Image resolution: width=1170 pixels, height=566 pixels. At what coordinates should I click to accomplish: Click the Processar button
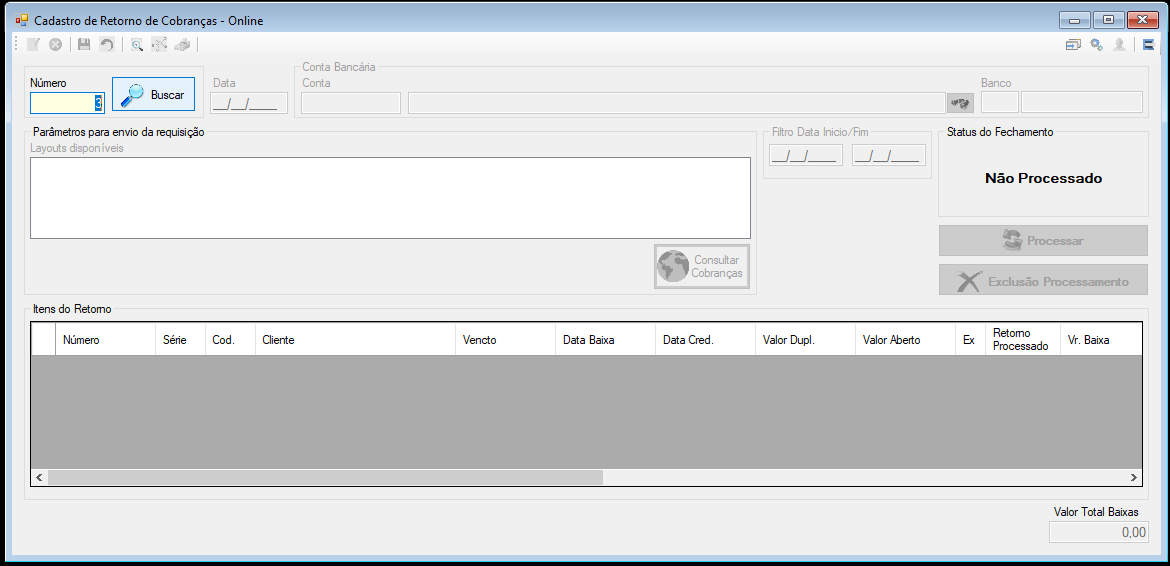click(x=1043, y=241)
